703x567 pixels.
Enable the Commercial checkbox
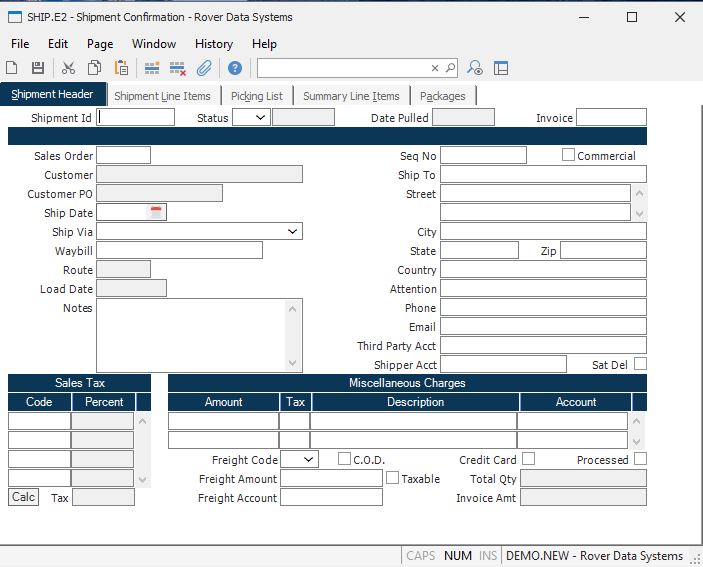(x=568, y=155)
